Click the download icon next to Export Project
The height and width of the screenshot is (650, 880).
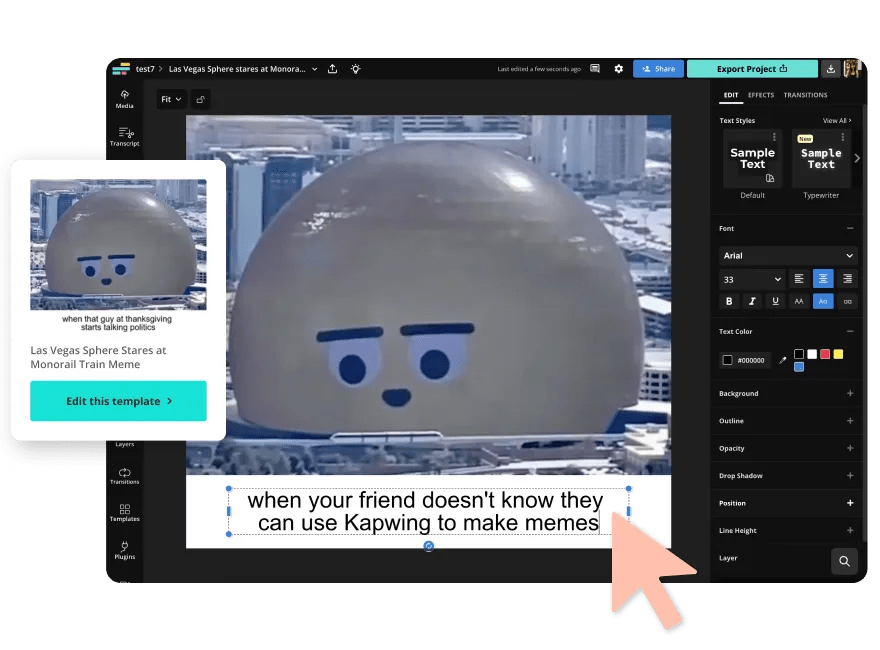point(831,69)
